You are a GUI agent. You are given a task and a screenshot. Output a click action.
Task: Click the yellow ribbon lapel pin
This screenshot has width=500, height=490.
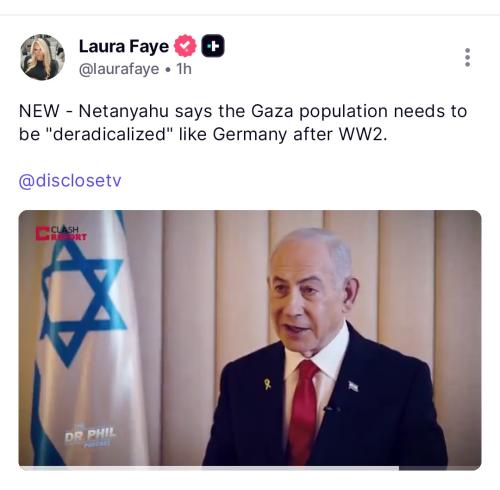(267, 384)
